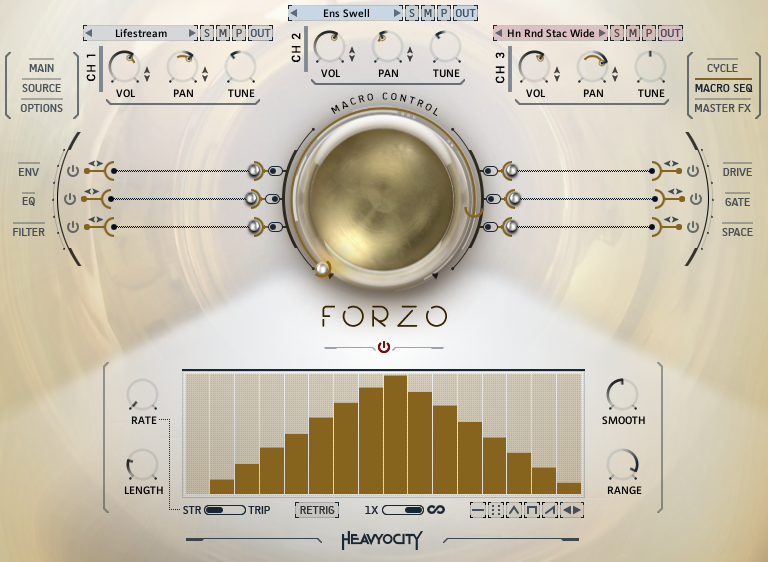Viewport: 768px width, 562px height.
Task: Click the FILTER macro slider silver handle
Action: pyautogui.click(x=254, y=226)
